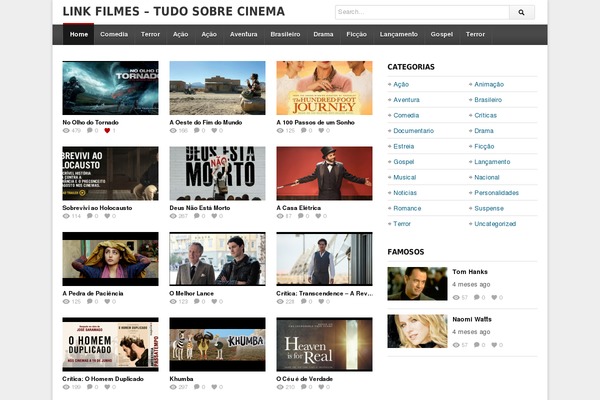Click the comment bubble under A Oeste do Fim do Mundo

coord(197,131)
